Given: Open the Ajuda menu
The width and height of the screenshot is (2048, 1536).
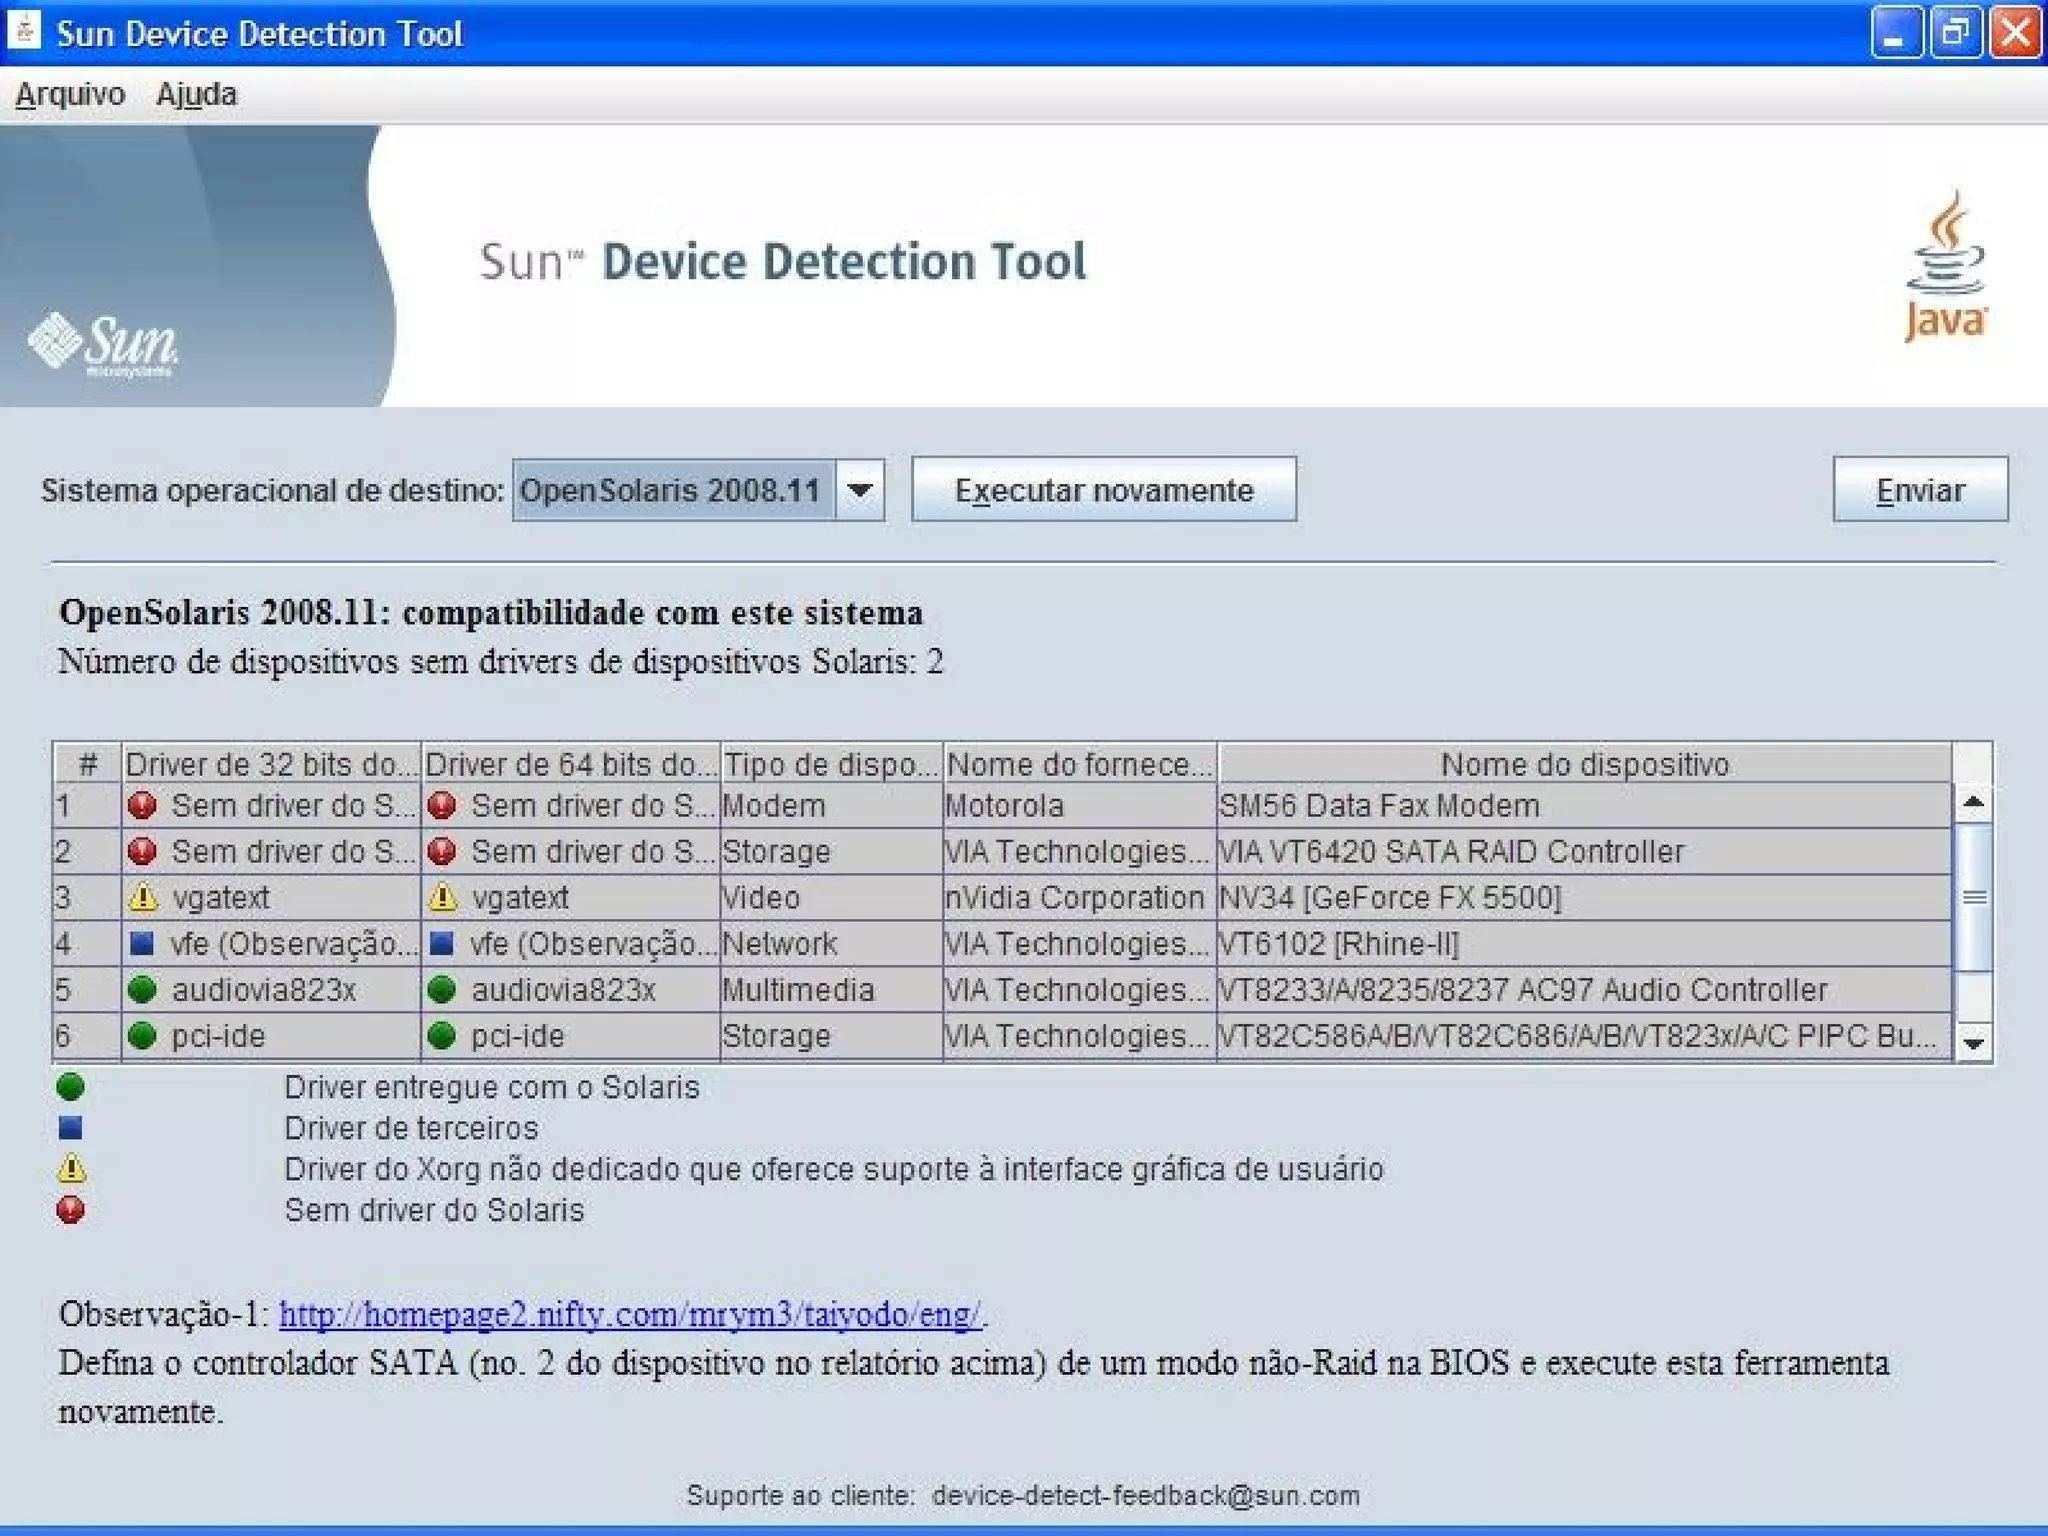Looking at the screenshot, I should tap(196, 94).
